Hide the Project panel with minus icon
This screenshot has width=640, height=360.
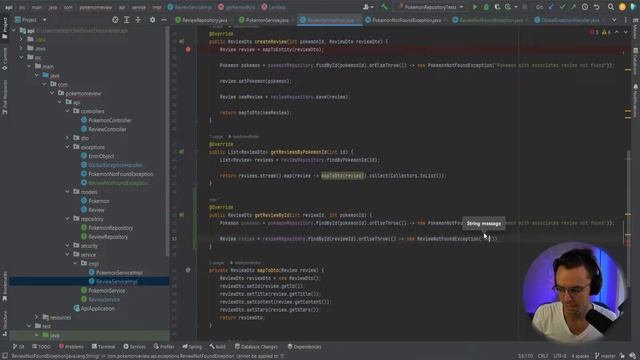point(164,20)
